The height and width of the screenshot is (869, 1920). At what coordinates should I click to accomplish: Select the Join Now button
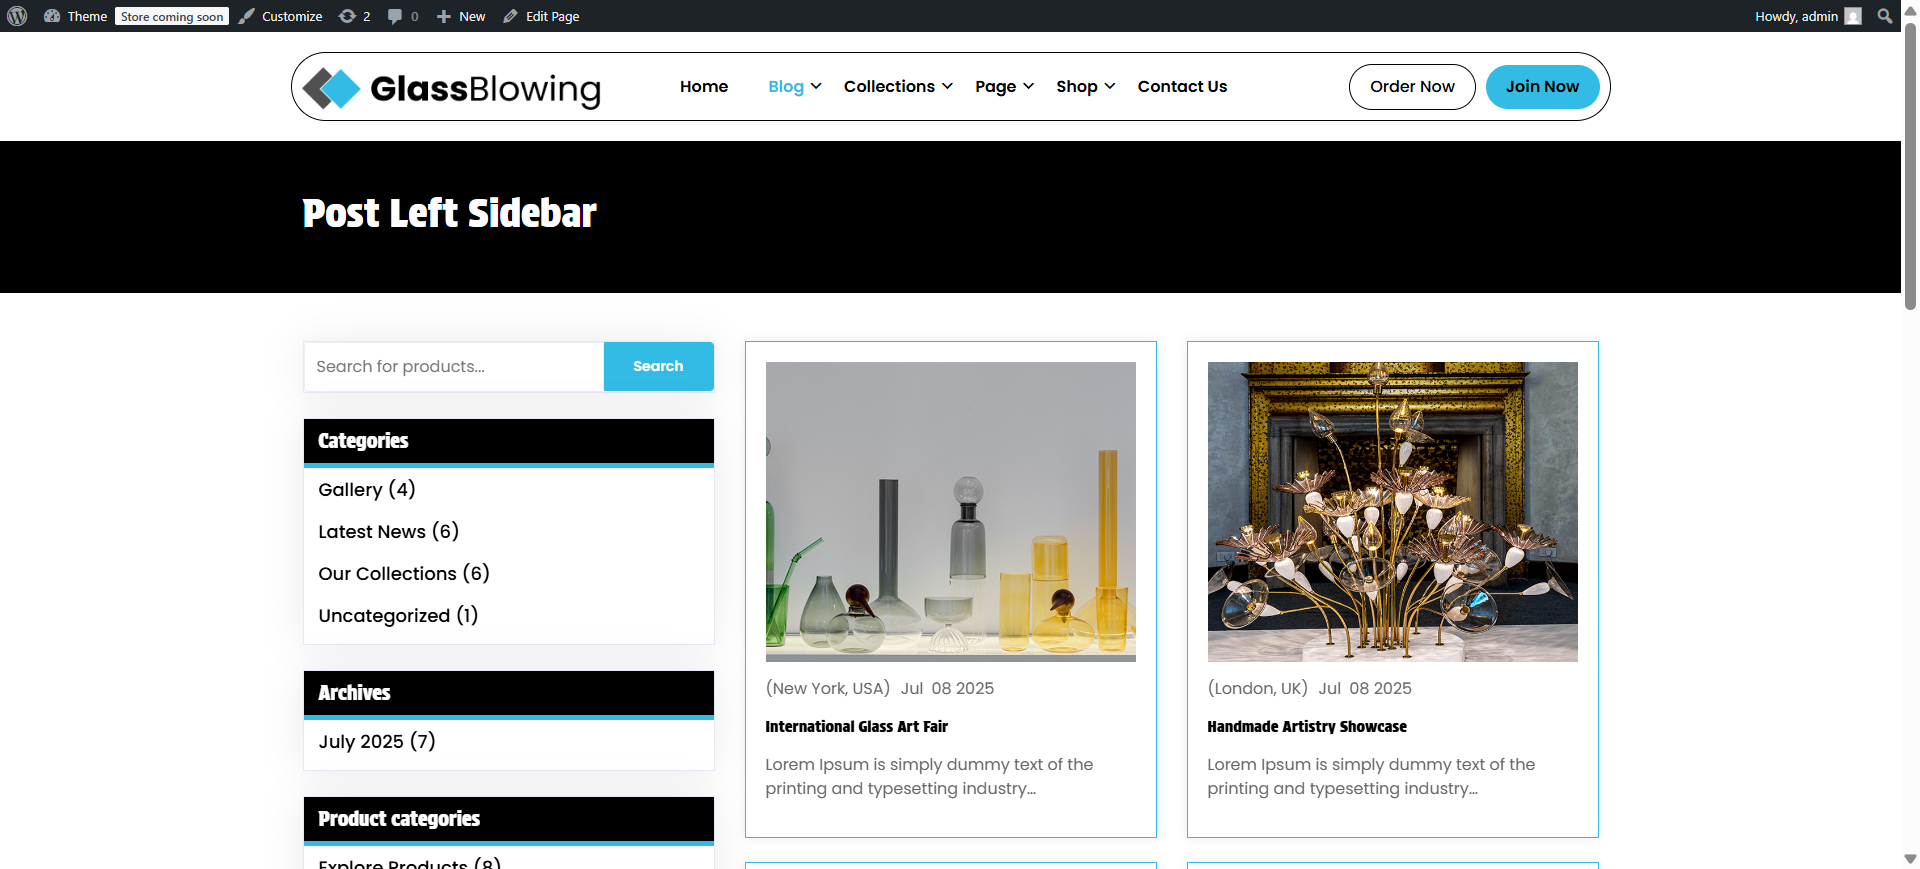[x=1542, y=87]
